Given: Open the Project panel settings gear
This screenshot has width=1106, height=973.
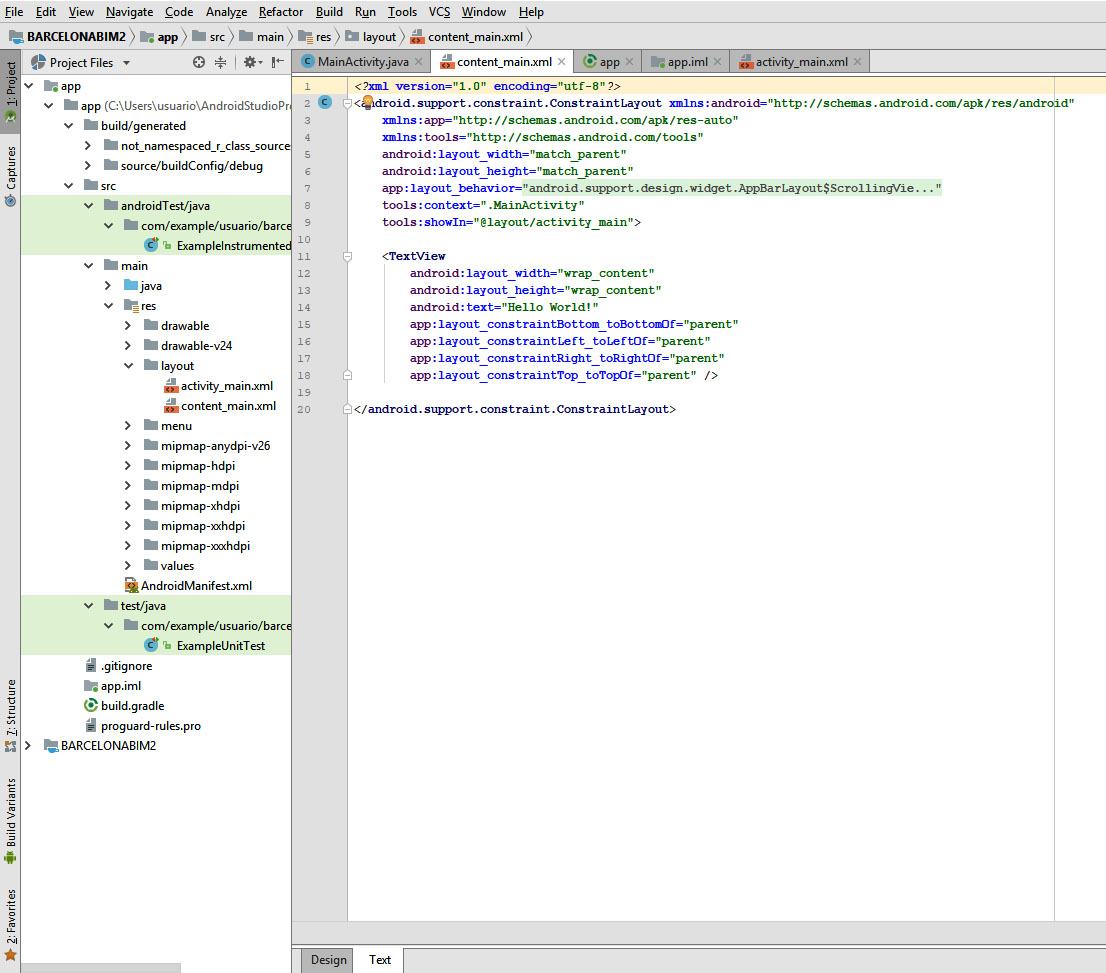Looking at the screenshot, I should tap(250, 62).
